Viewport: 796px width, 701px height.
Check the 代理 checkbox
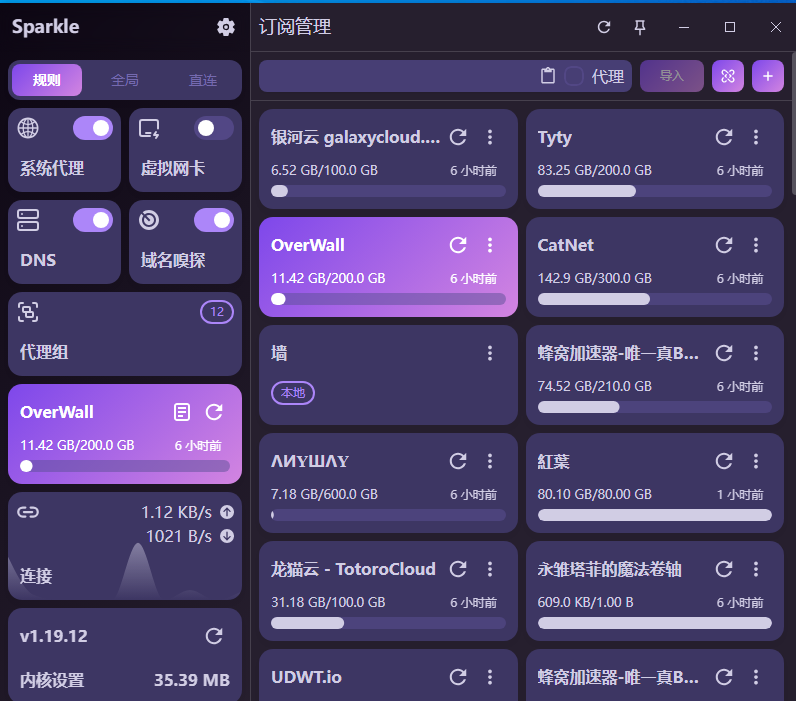coord(574,76)
